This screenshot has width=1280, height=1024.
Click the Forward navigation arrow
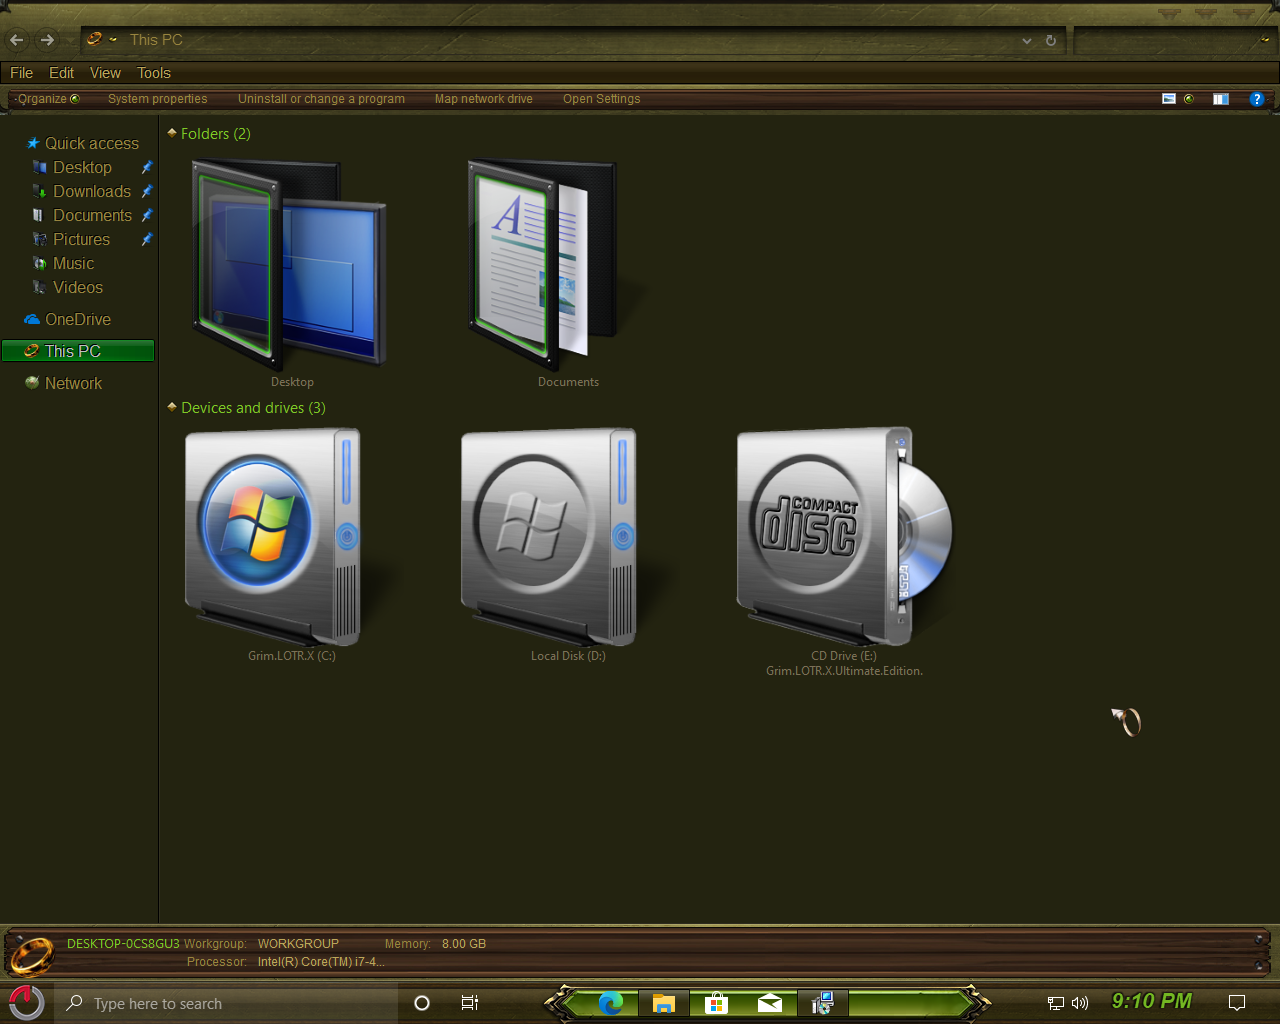pyautogui.click(x=47, y=40)
